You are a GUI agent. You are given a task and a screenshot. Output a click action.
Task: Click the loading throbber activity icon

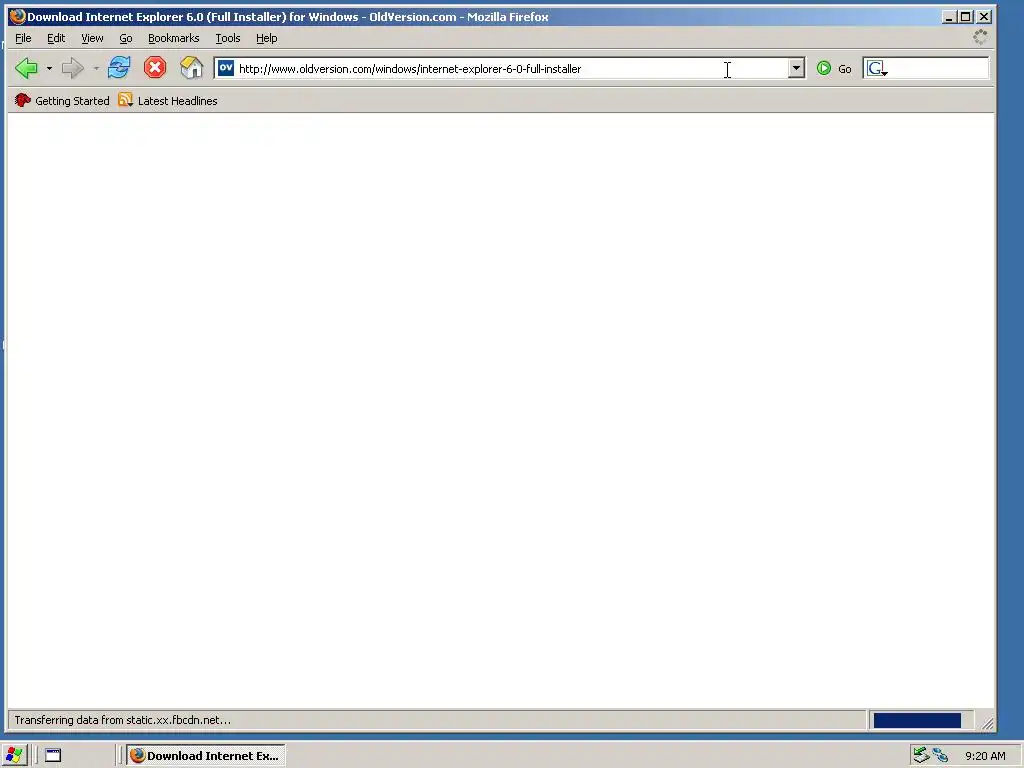980,37
